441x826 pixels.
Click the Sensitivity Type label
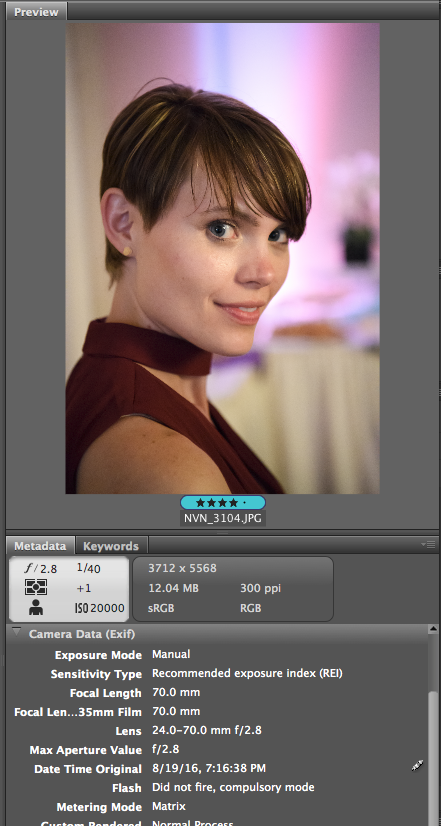click(96, 674)
